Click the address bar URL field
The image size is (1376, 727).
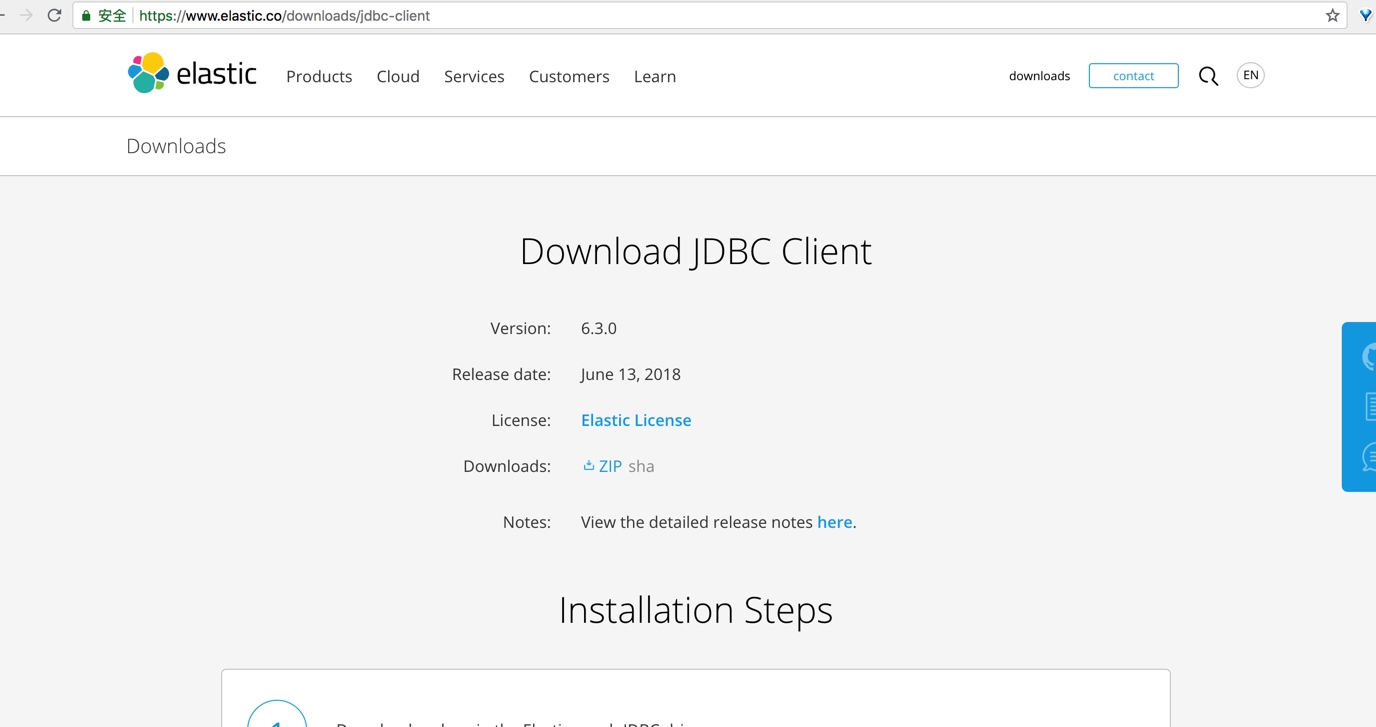pyautogui.click(x=700, y=16)
